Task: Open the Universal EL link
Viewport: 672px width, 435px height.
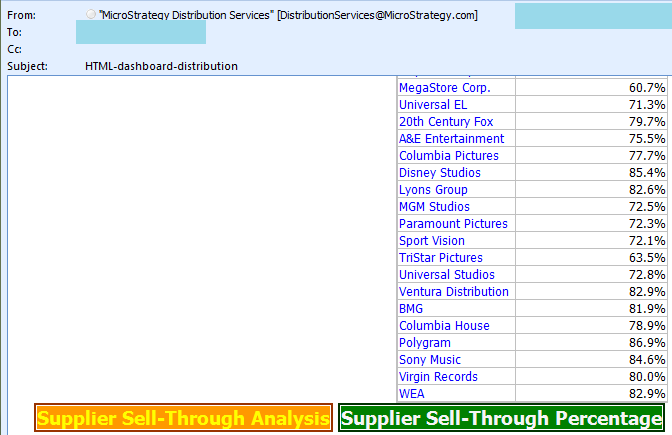Action: point(433,105)
